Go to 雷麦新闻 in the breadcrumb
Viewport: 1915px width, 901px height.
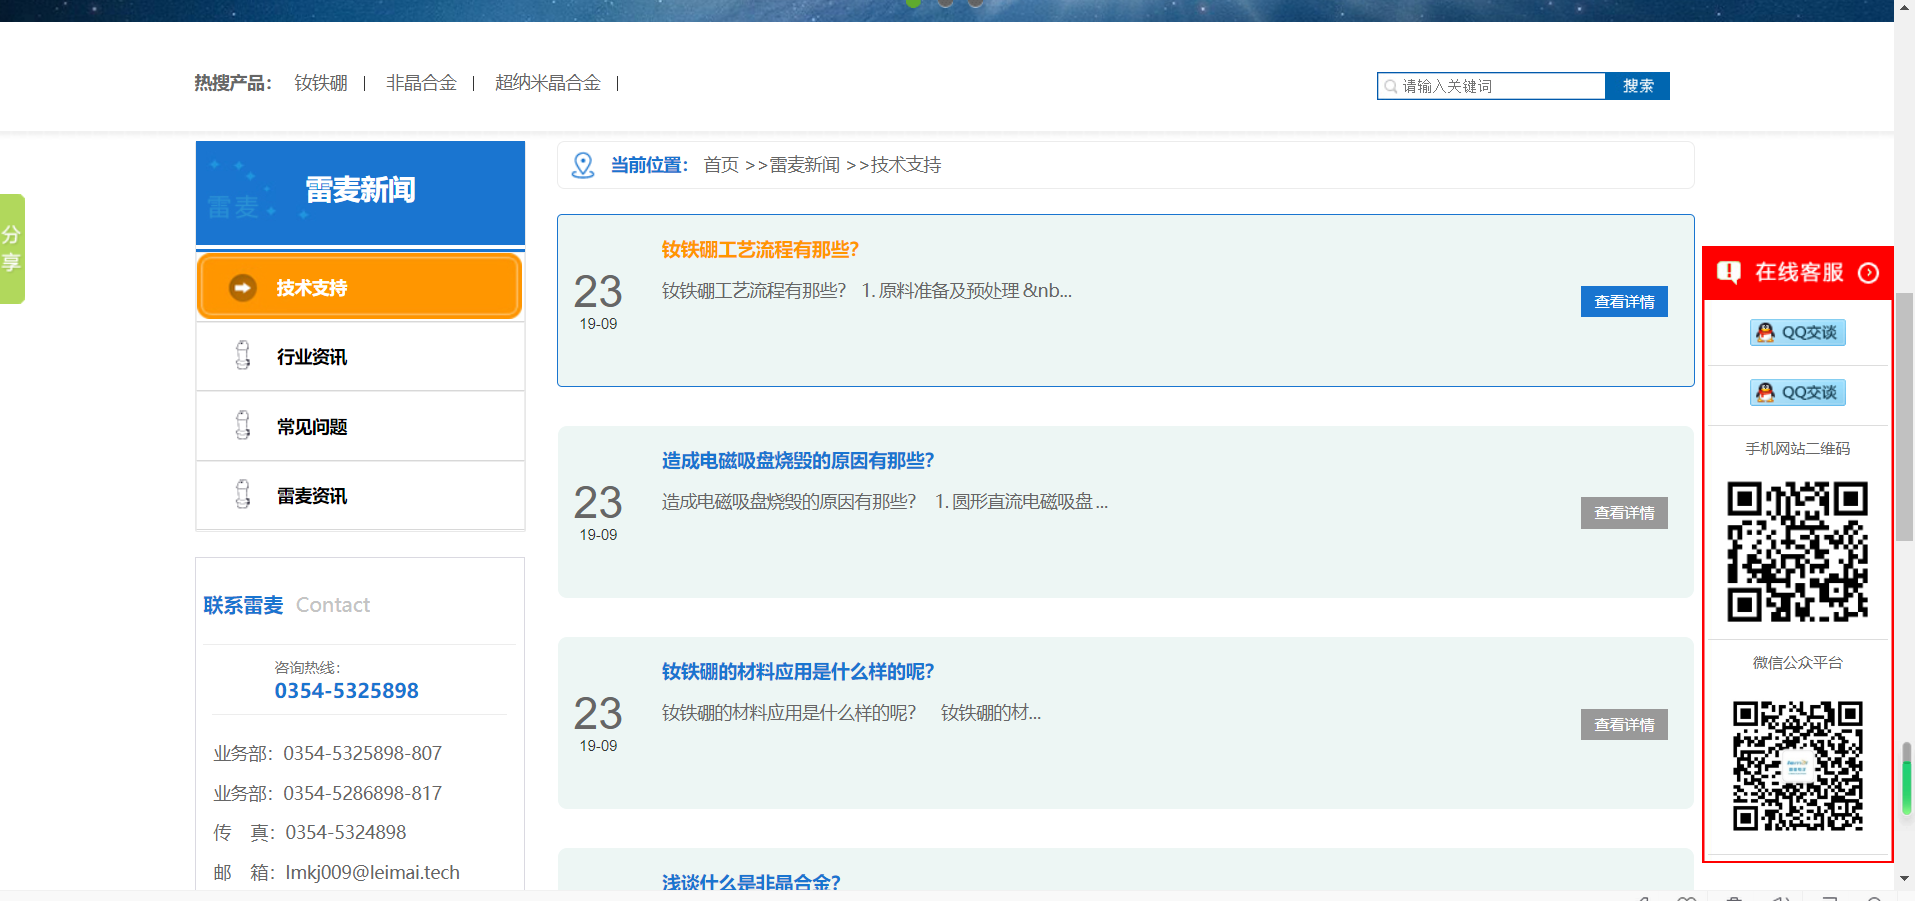804,165
